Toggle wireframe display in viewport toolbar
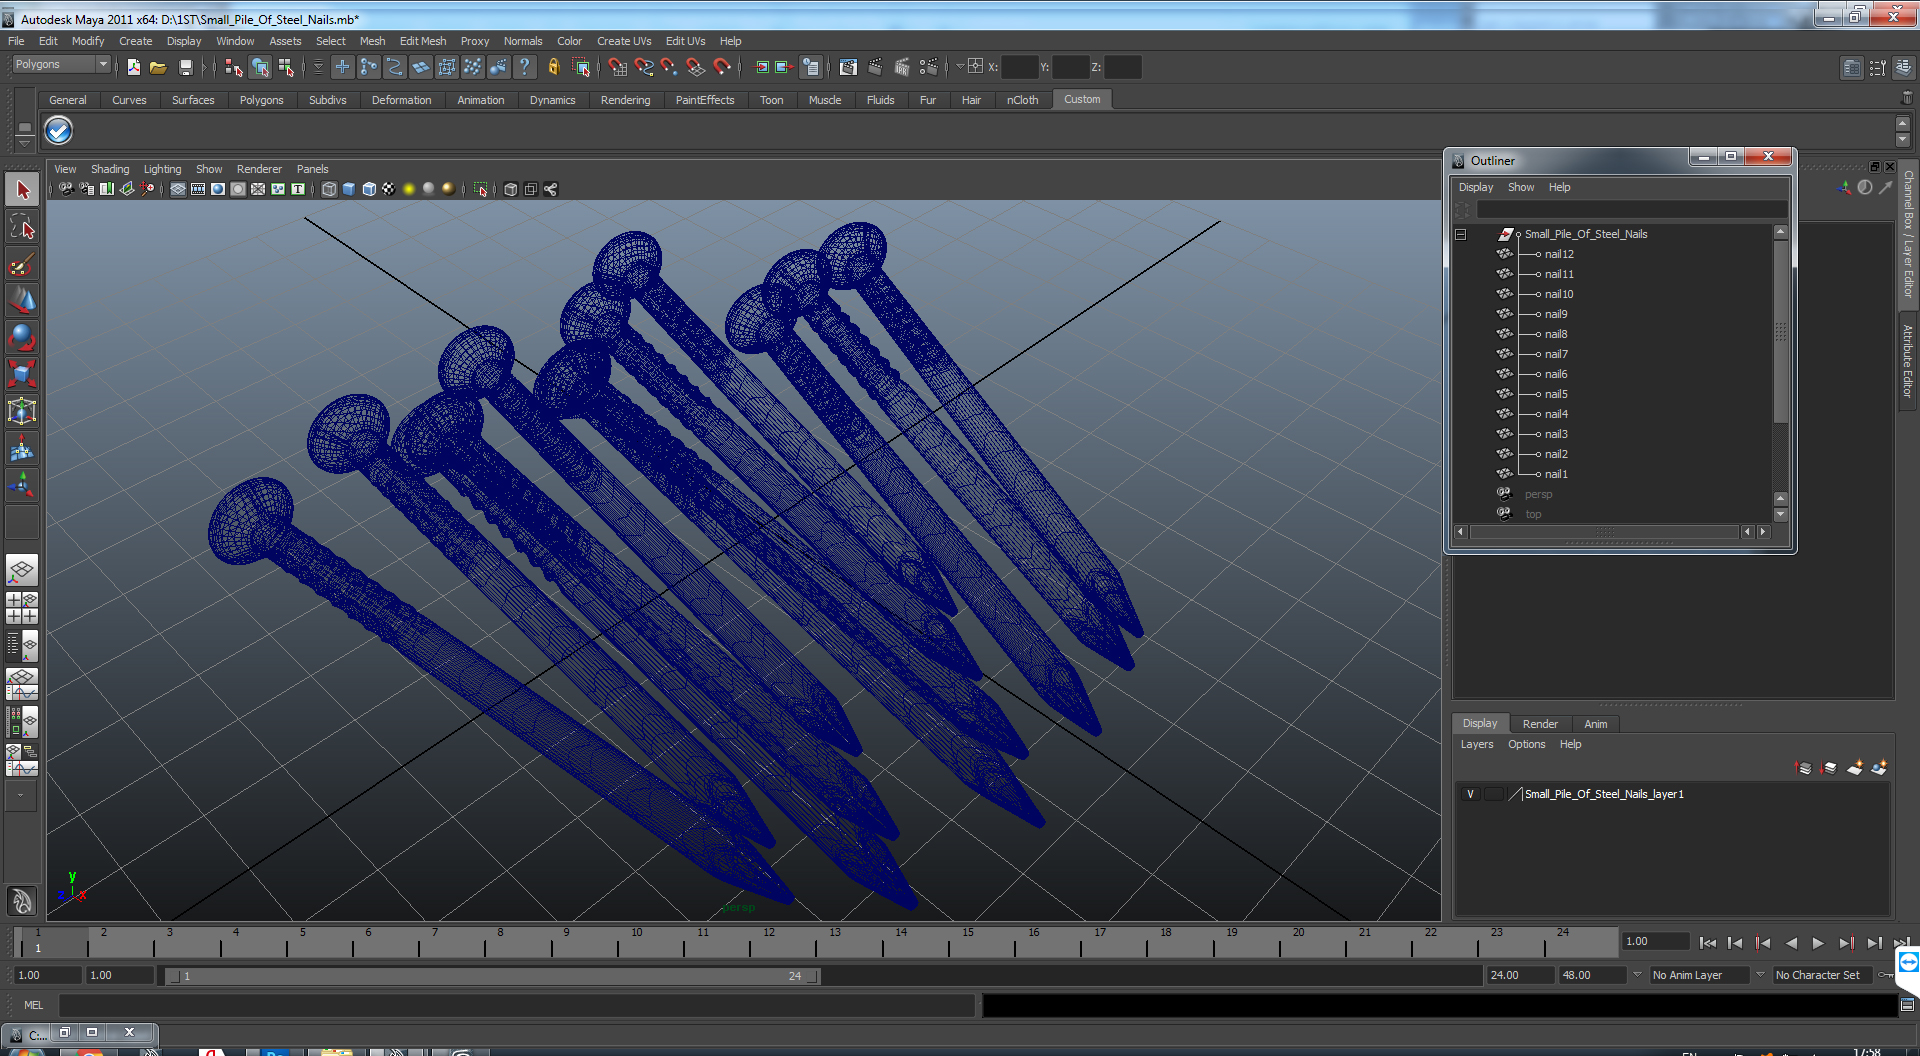 click(x=329, y=189)
